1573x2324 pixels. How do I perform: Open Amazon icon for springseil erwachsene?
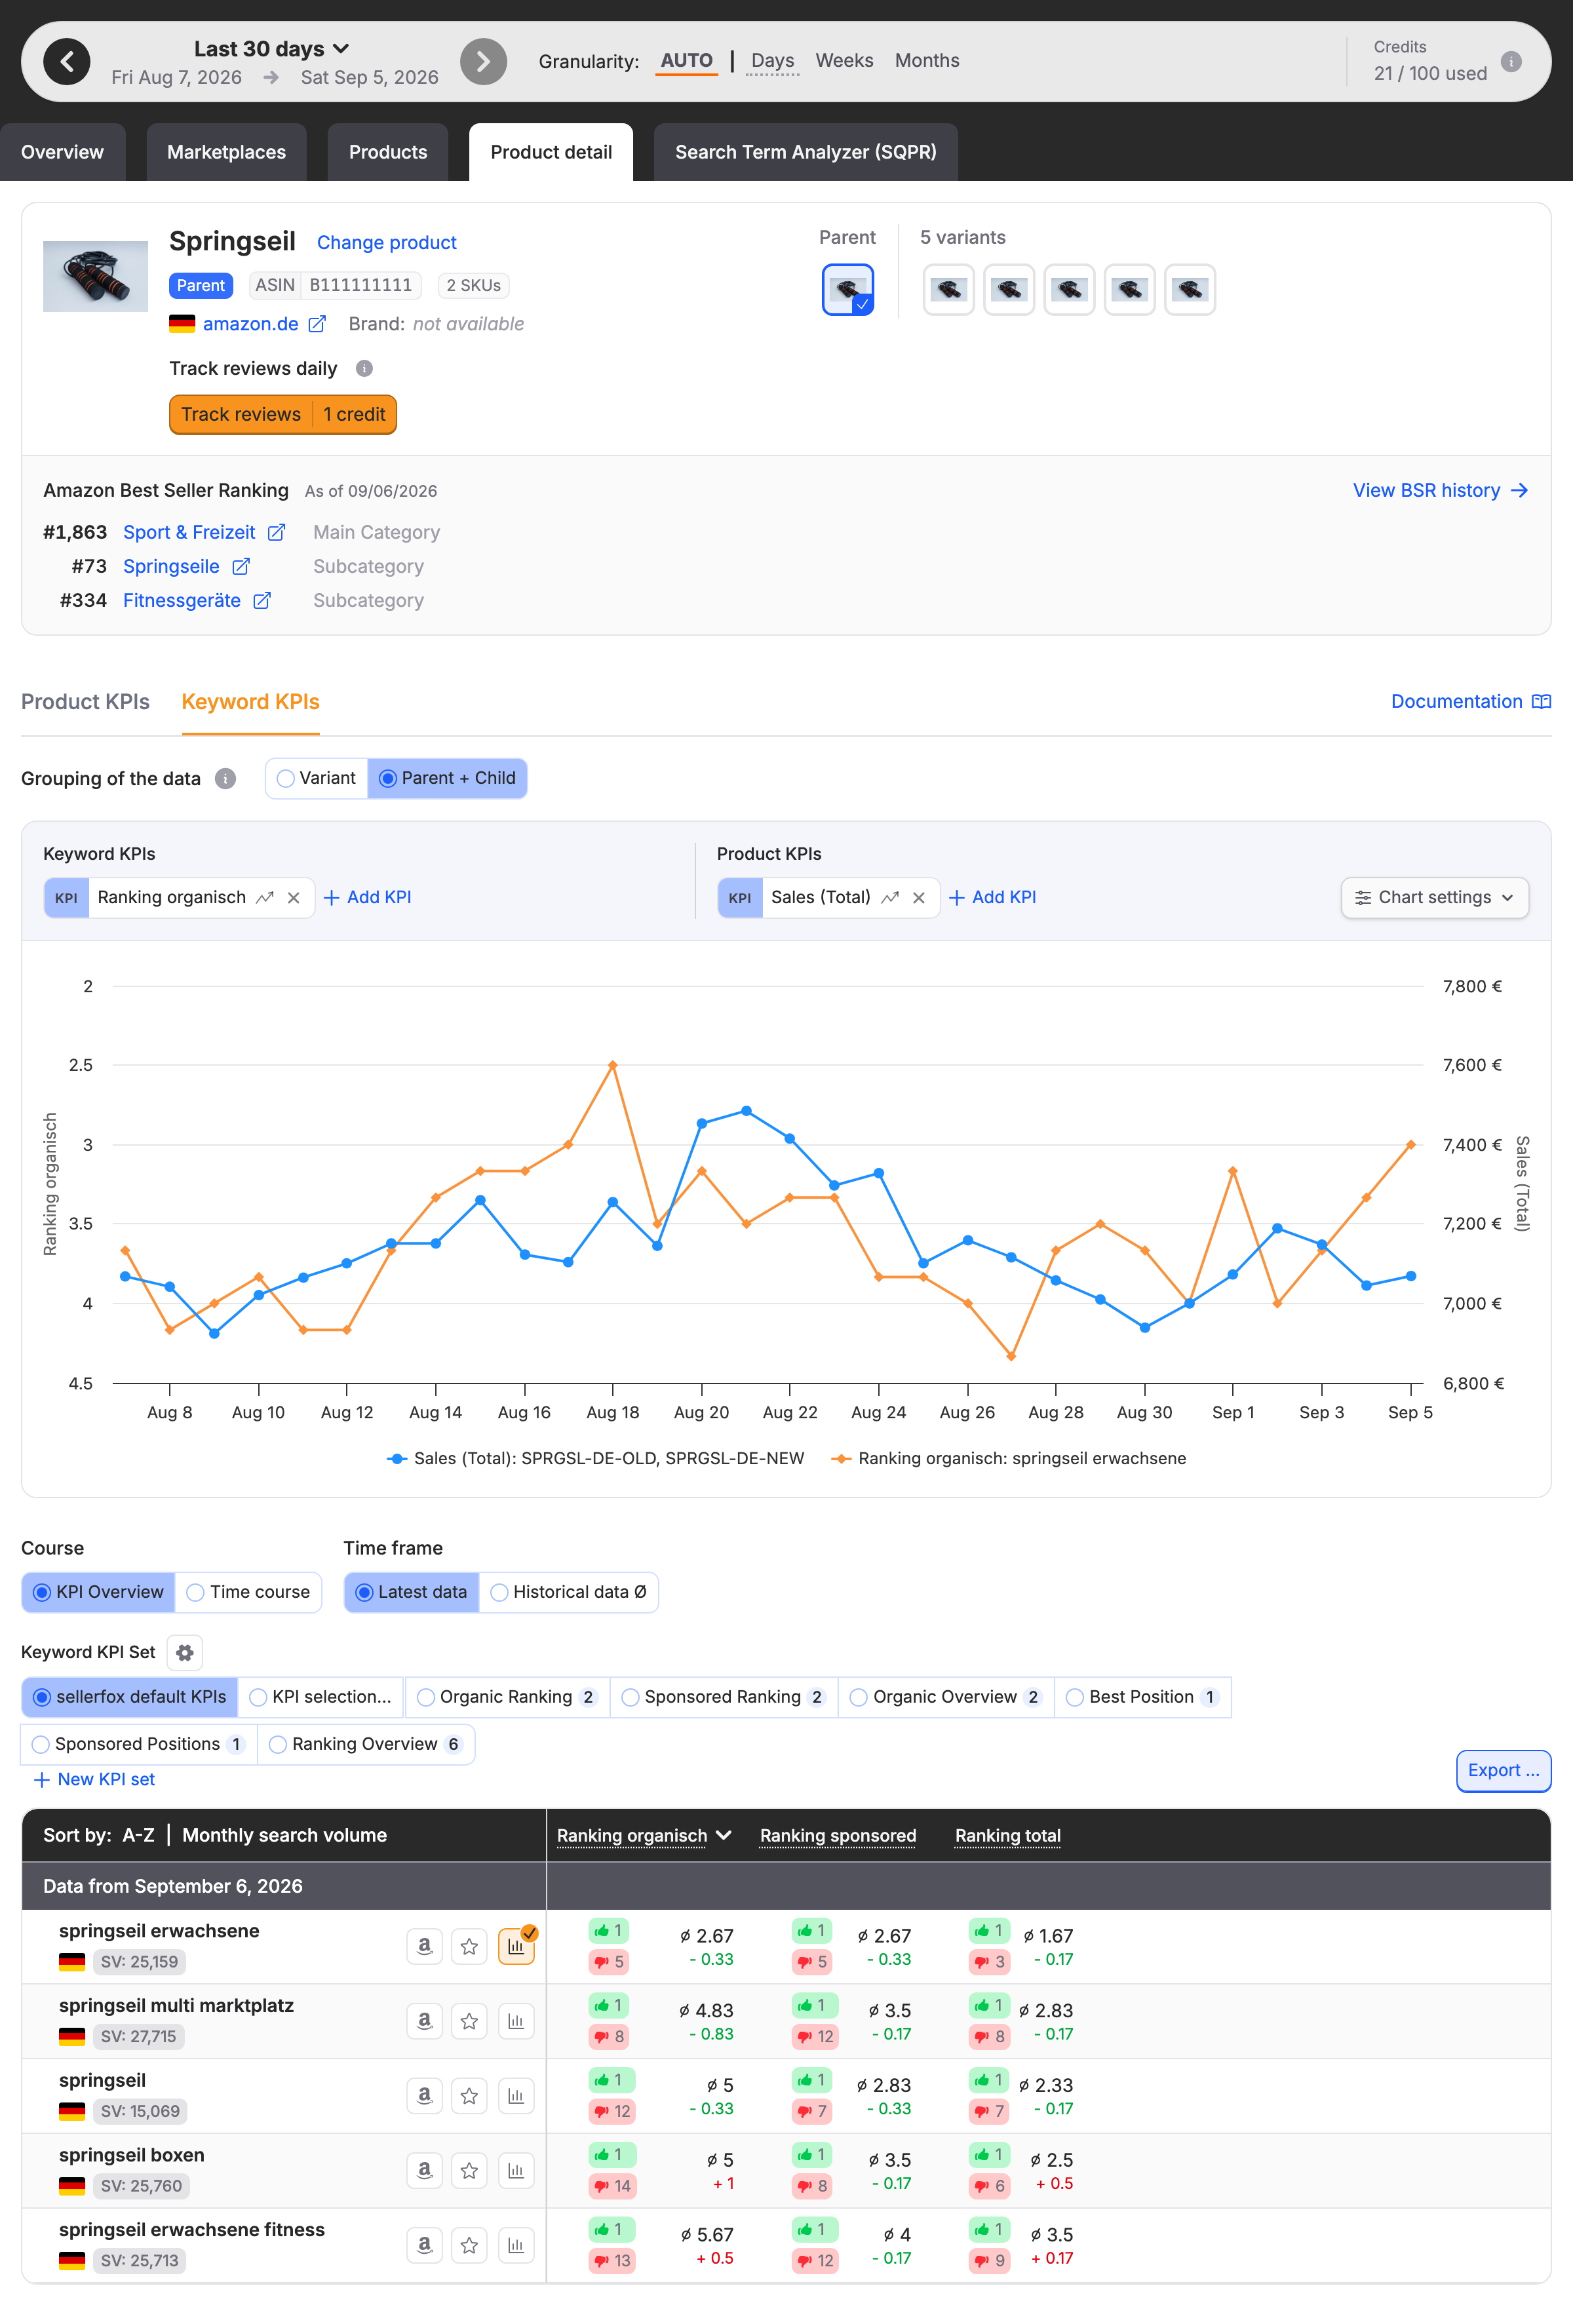(424, 1946)
